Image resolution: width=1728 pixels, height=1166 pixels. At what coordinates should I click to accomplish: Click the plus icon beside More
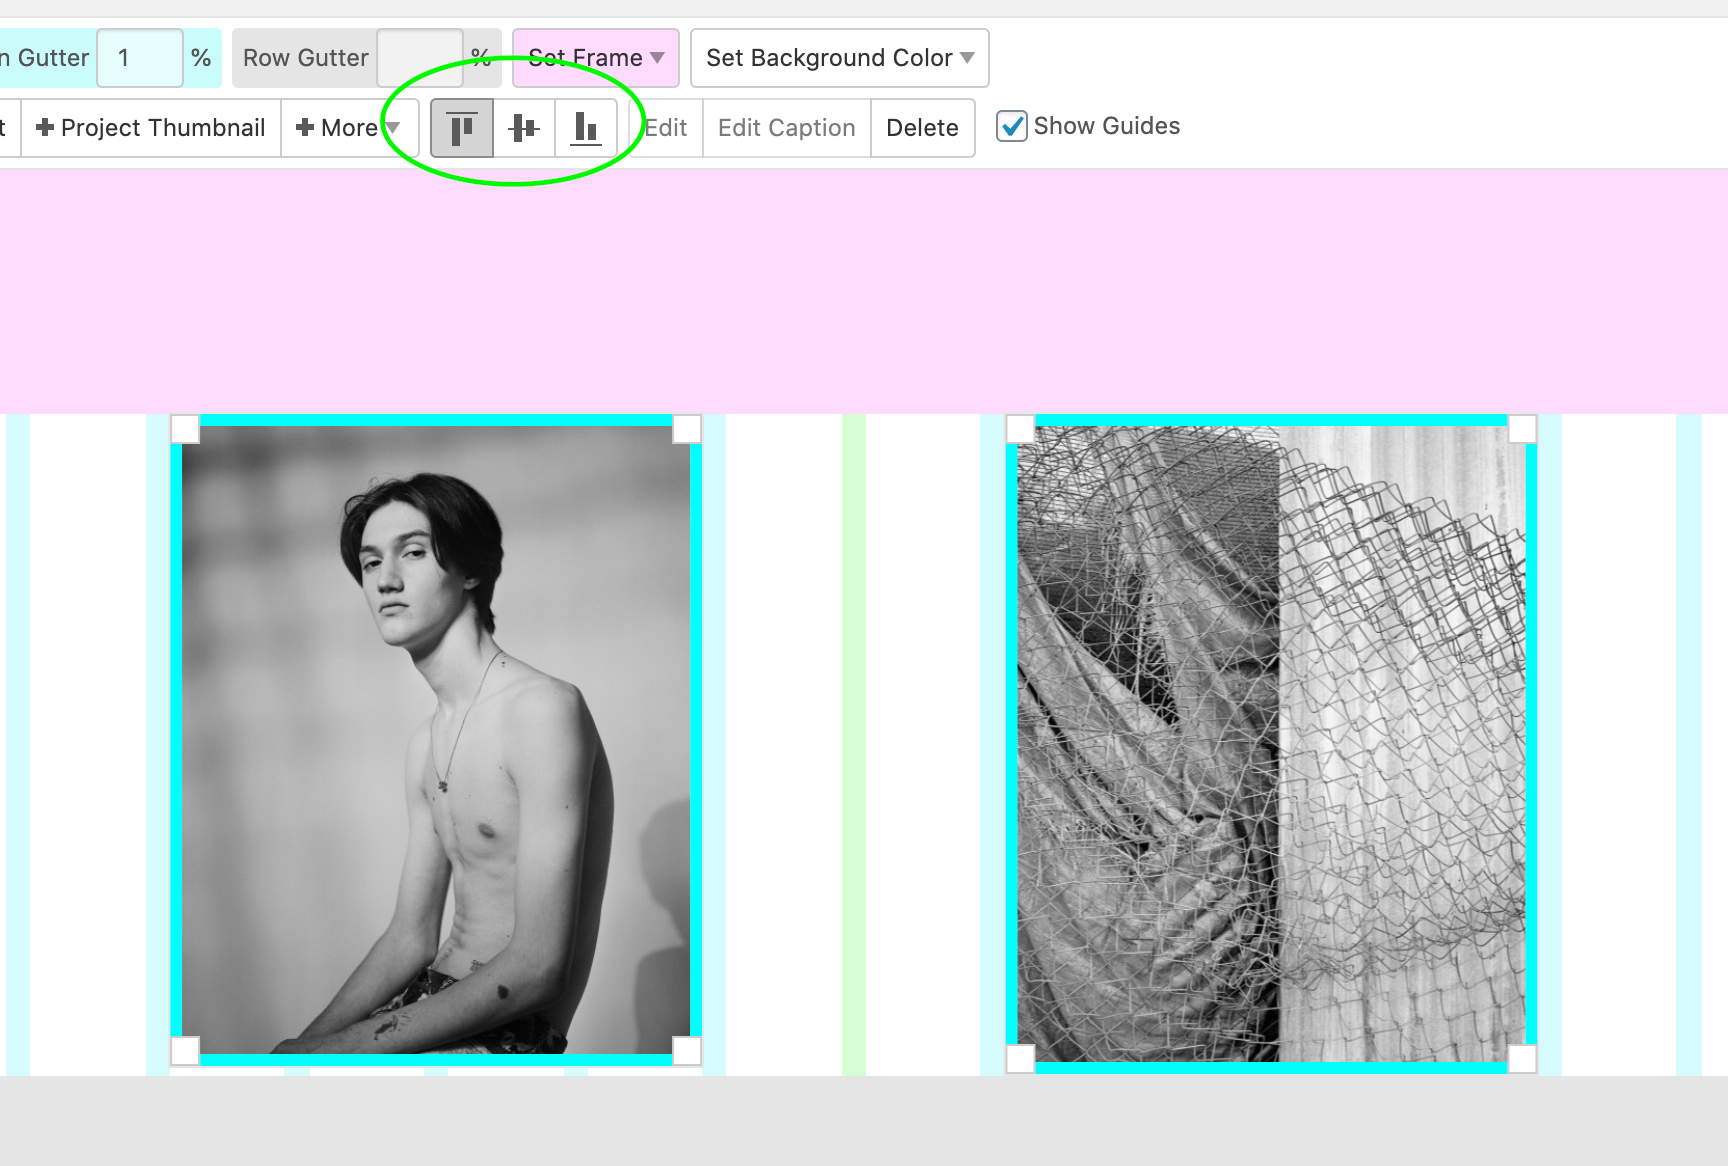[305, 128]
